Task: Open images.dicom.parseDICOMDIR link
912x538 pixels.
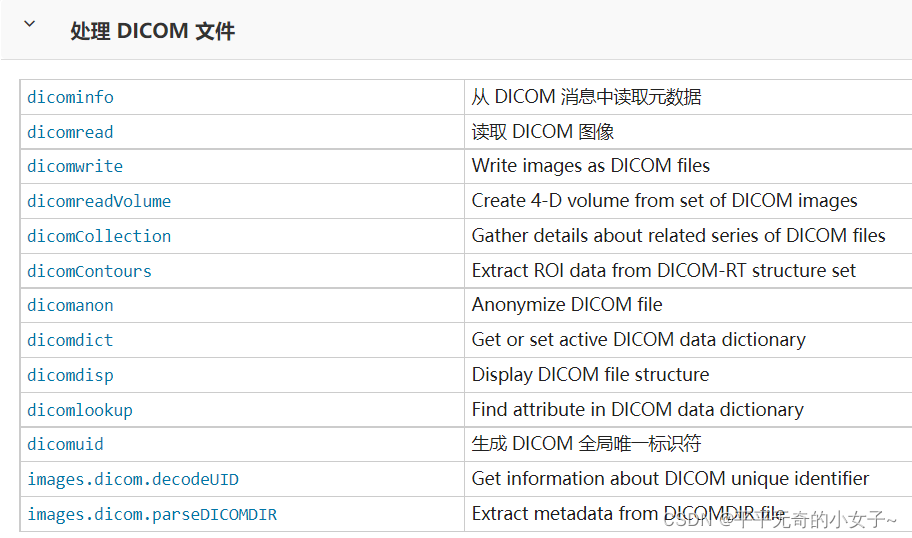Action: tap(152, 514)
